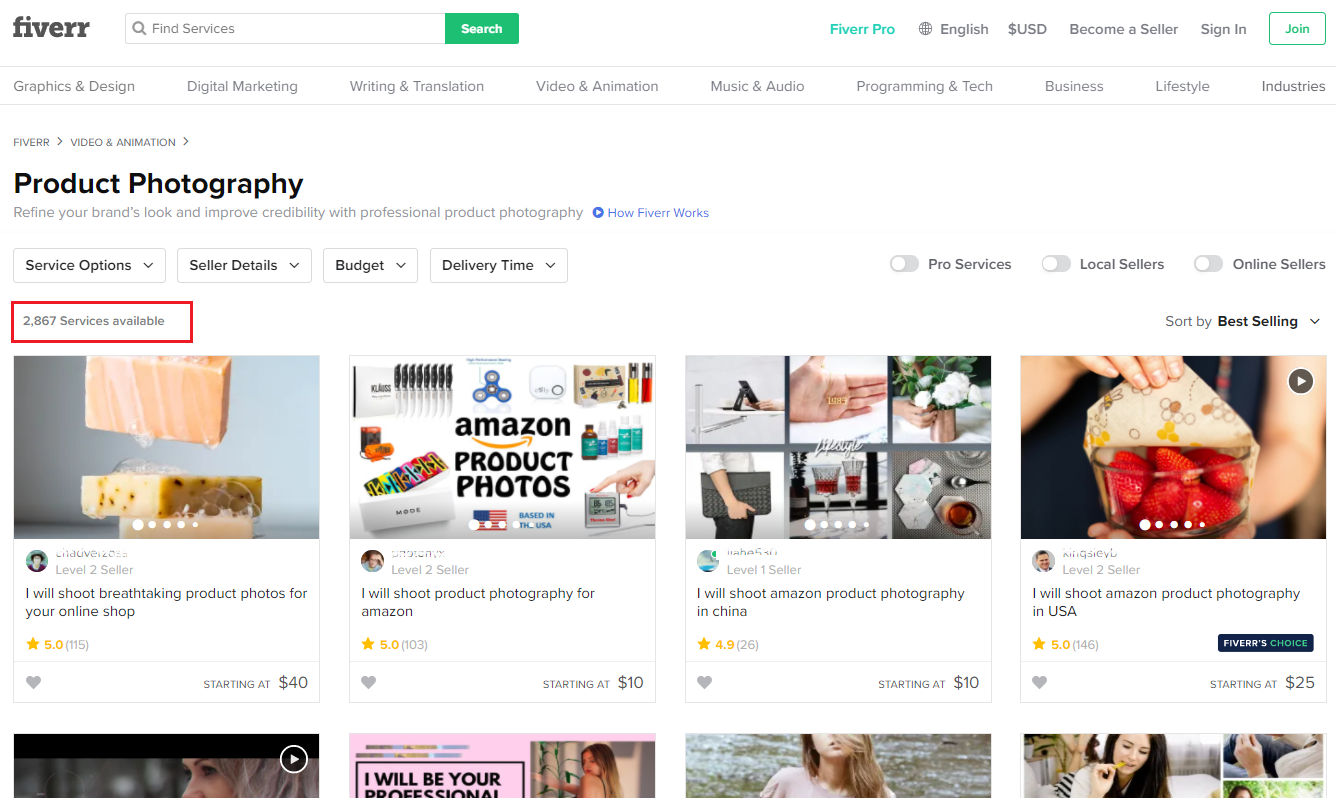Click the heart on the amazon product photos gig
Image resolution: width=1336 pixels, height=798 pixels.
click(x=369, y=682)
